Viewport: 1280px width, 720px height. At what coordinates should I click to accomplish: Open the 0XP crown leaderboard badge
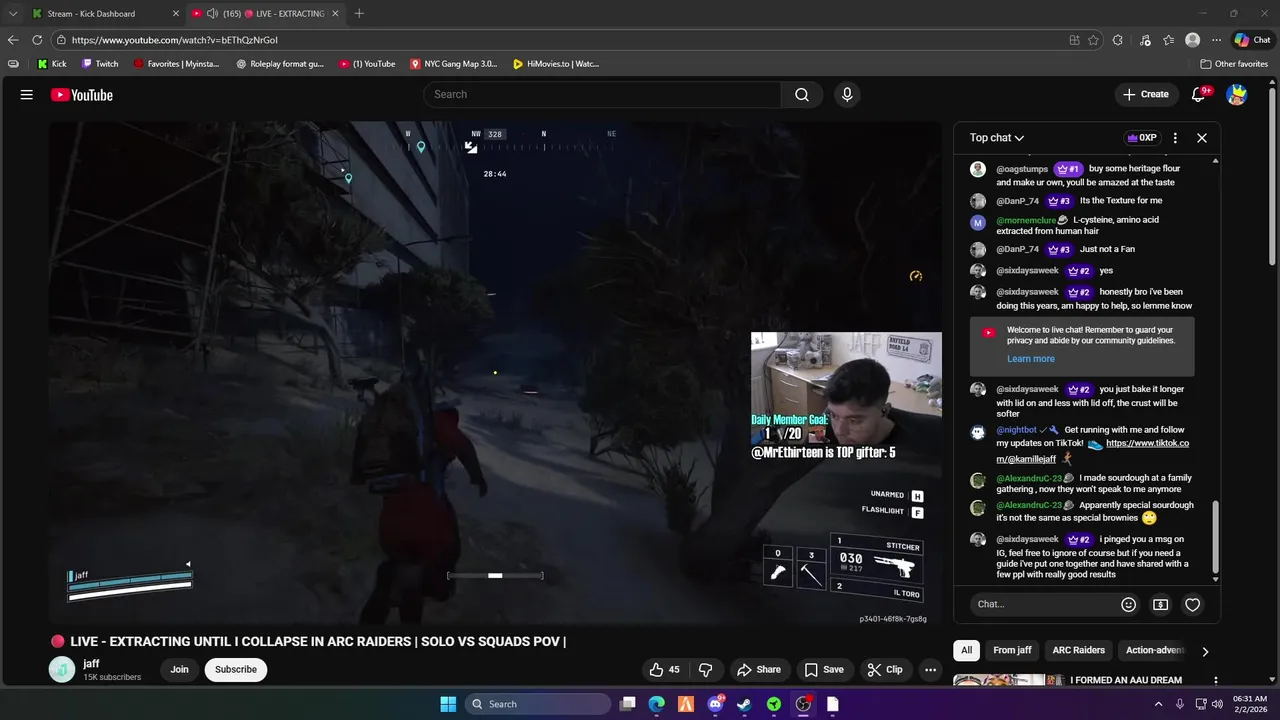(x=1141, y=138)
